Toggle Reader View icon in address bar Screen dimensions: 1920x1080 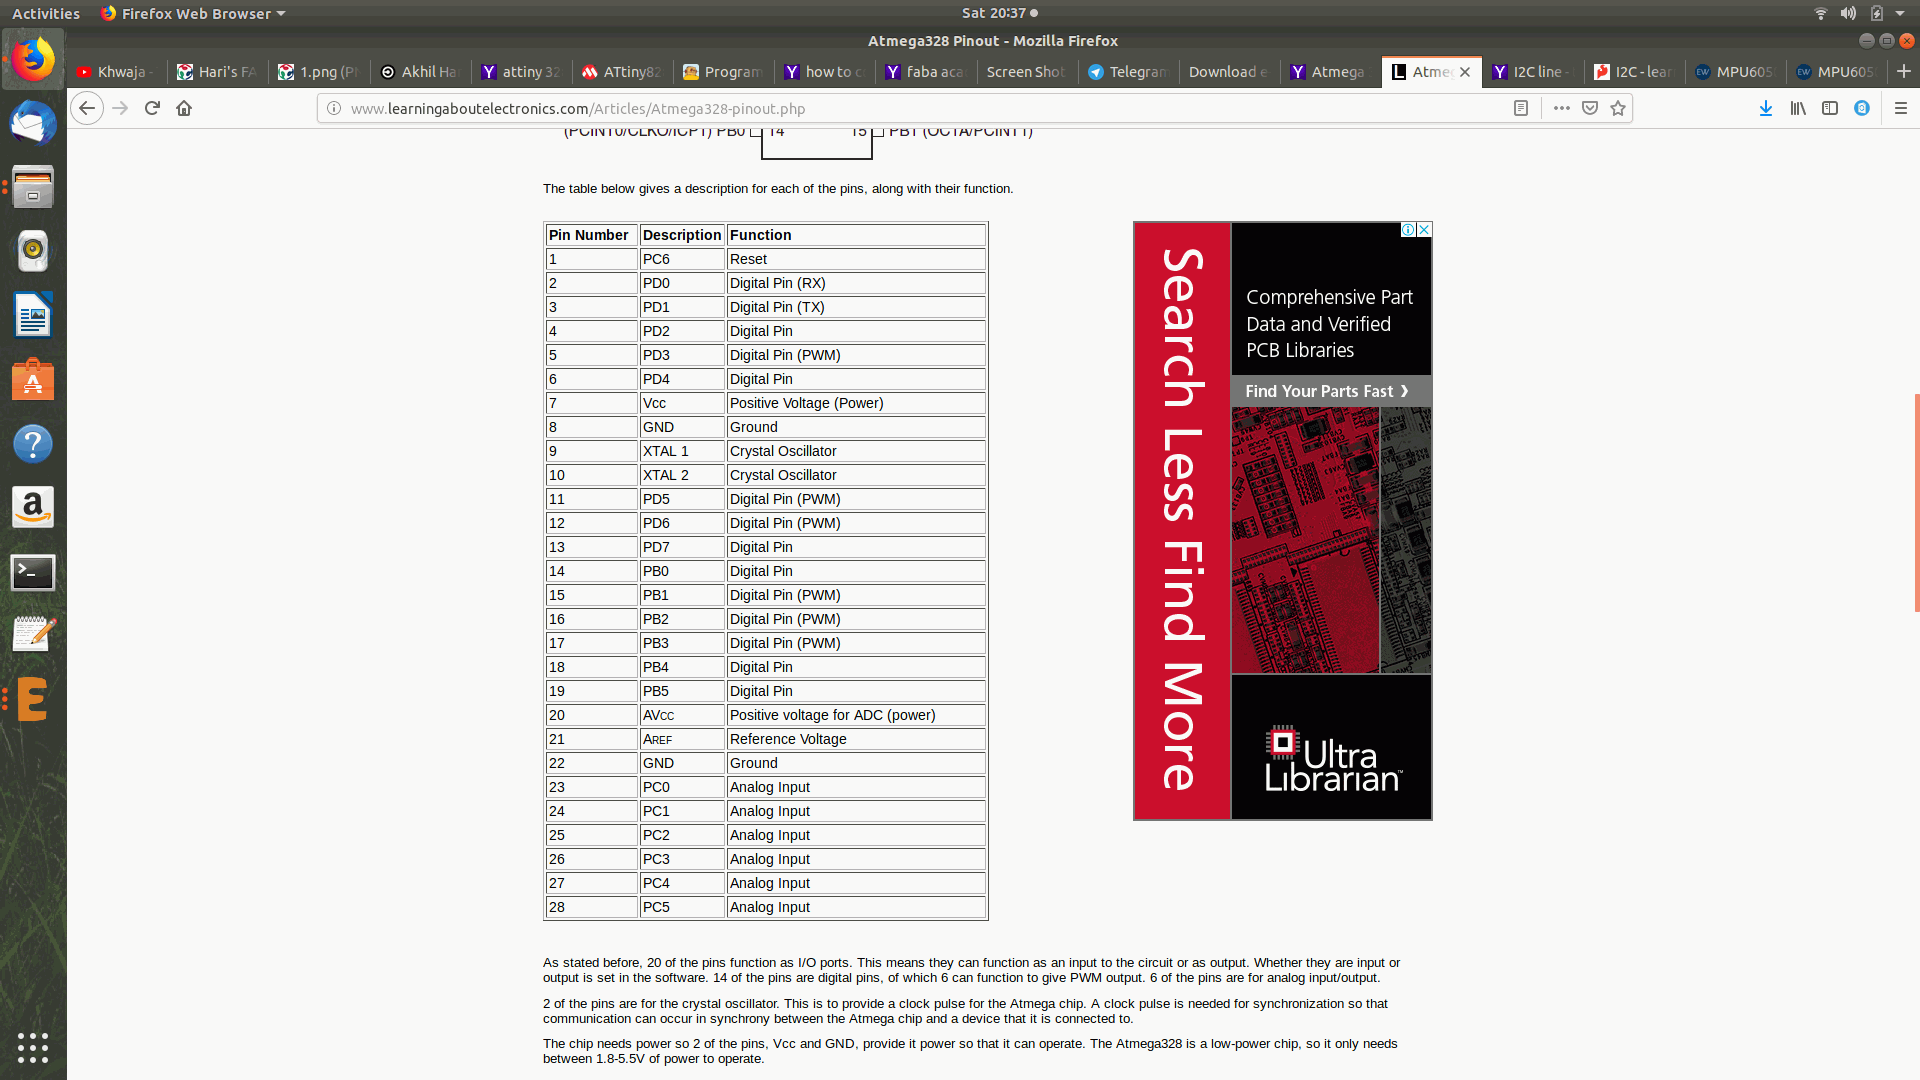(1521, 108)
